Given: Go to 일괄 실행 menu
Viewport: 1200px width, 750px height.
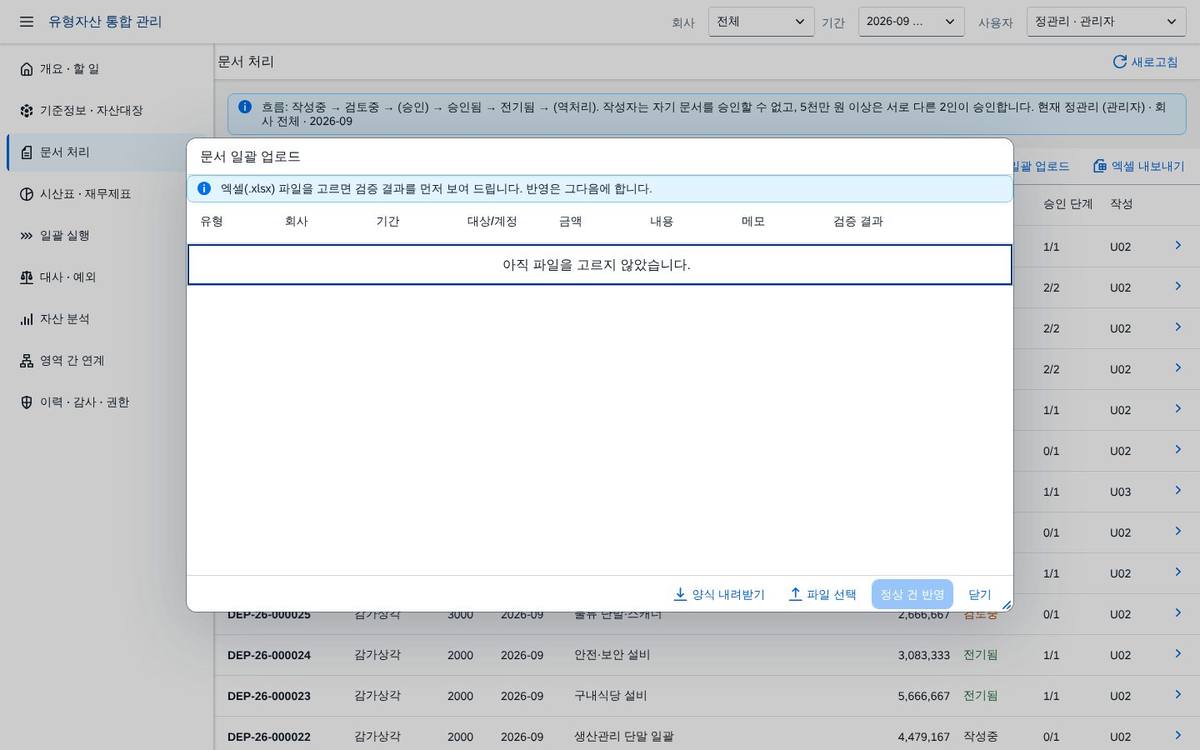Looking at the screenshot, I should click(x=107, y=235).
